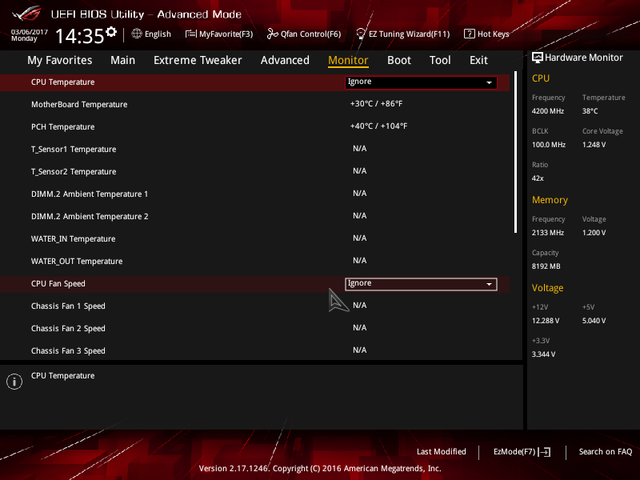Launch Qfan Control(F6)
The image size is (640, 480).
(x=304, y=34)
